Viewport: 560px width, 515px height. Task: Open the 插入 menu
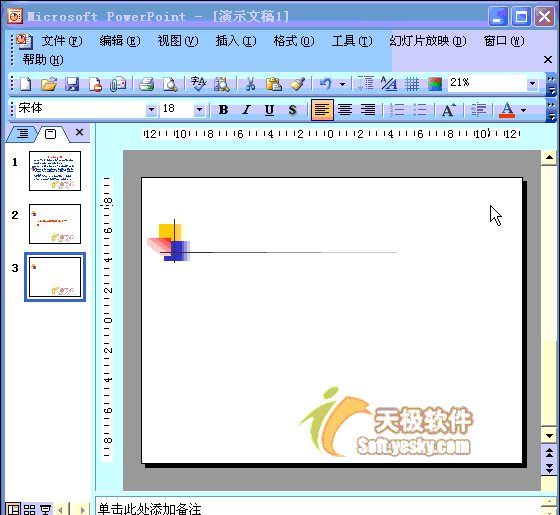[236, 41]
